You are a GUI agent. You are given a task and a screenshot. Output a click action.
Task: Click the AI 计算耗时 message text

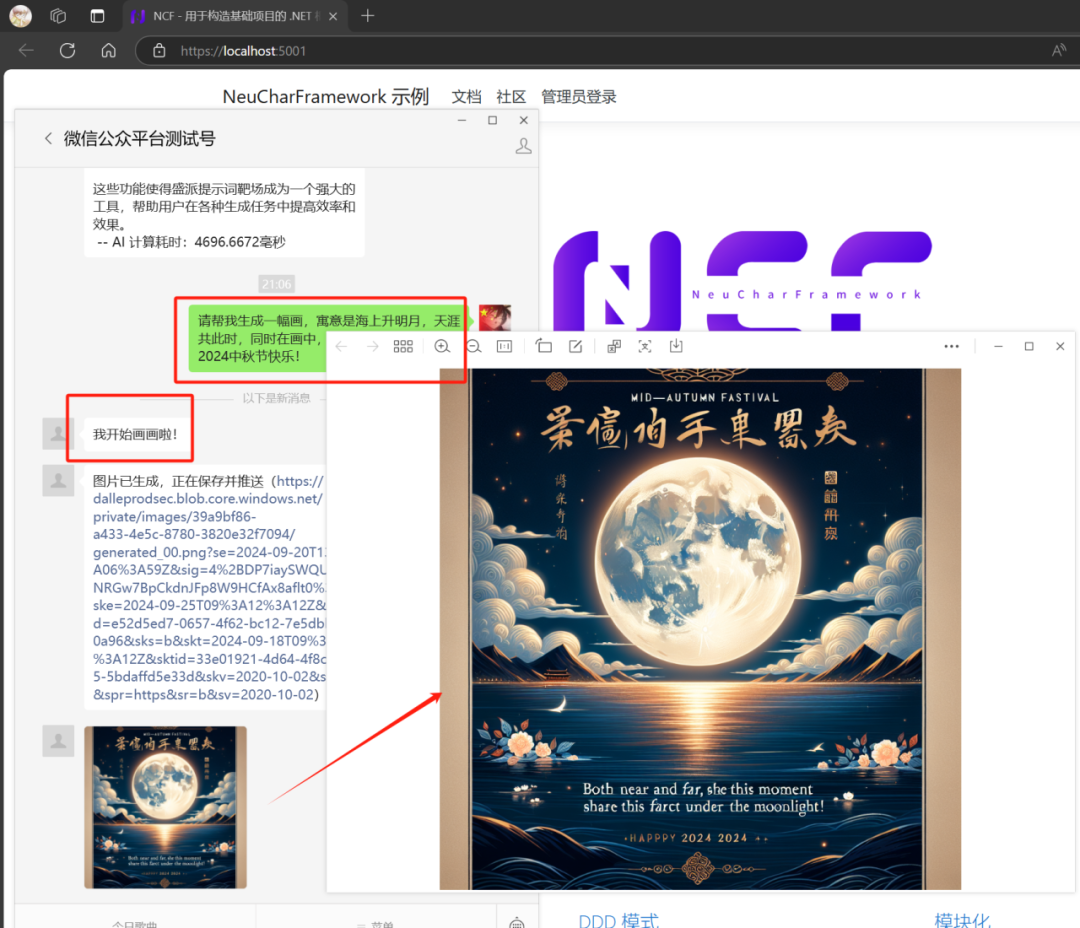(x=191, y=242)
